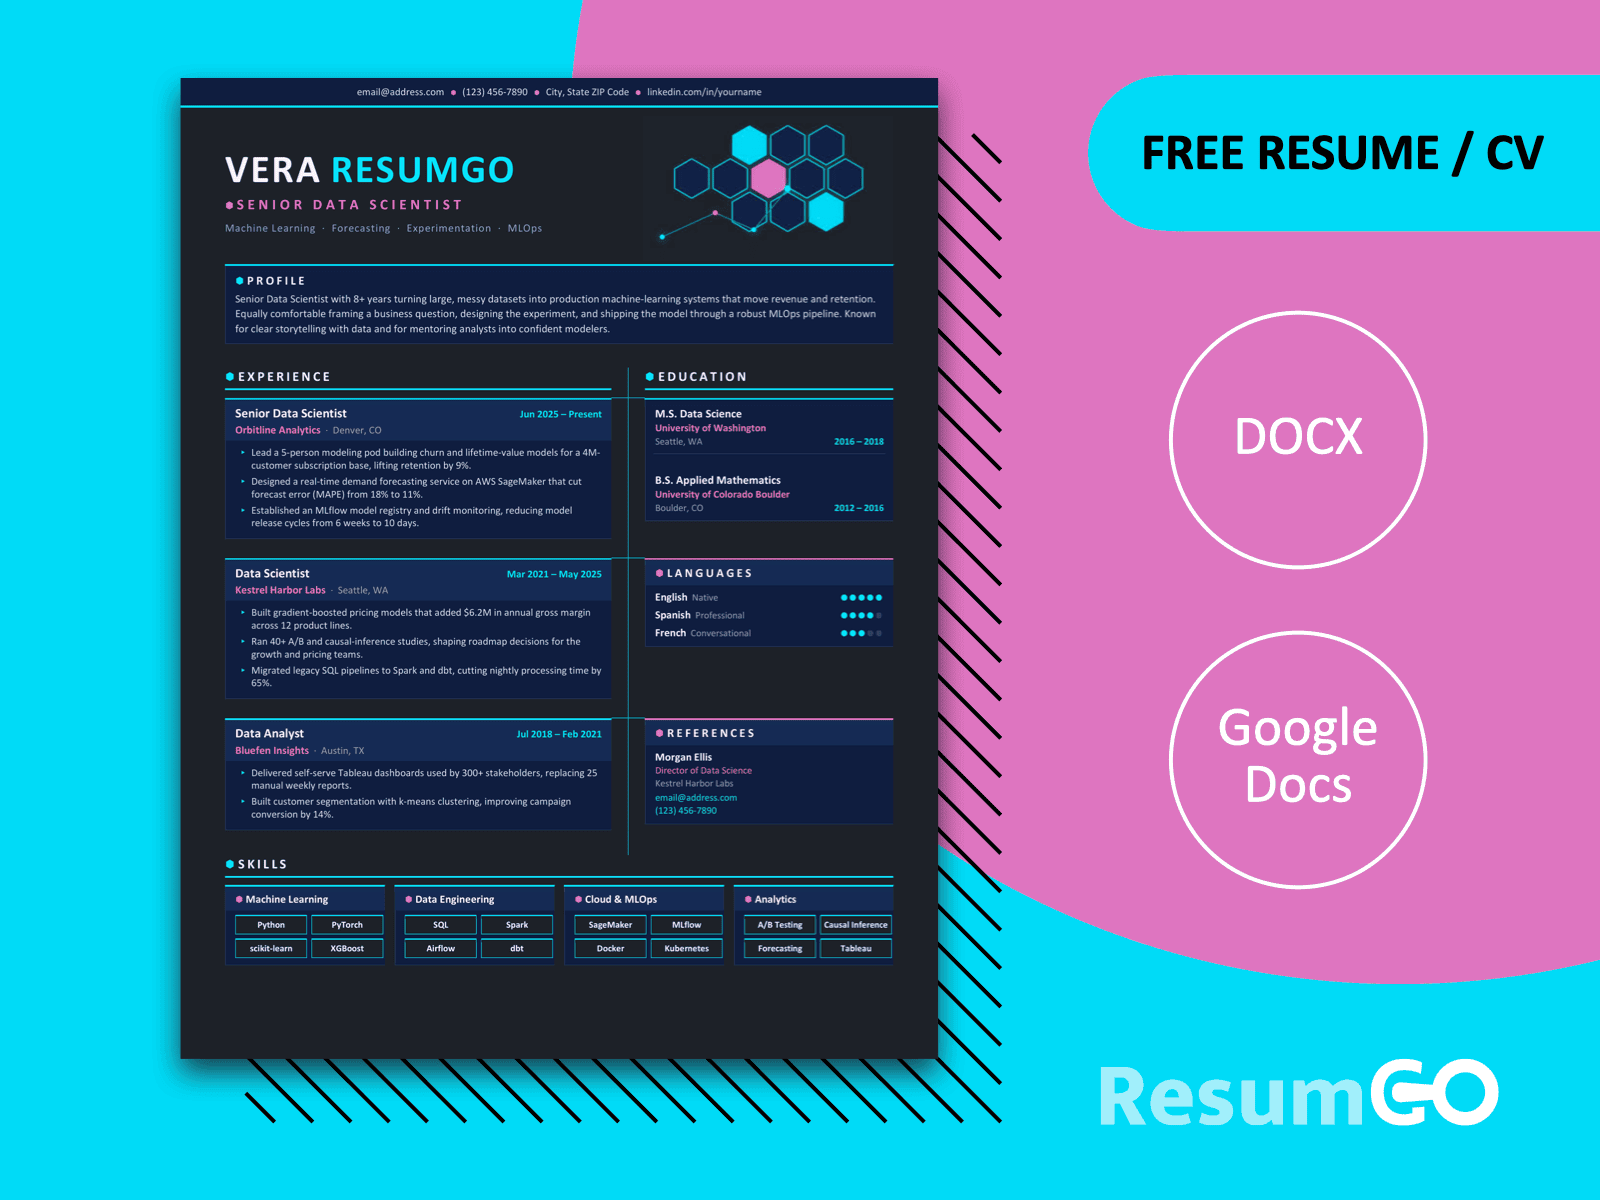Viewport: 1600px width, 1200px height.
Task: Click the City, State ZIP Code text
Action: point(587,92)
